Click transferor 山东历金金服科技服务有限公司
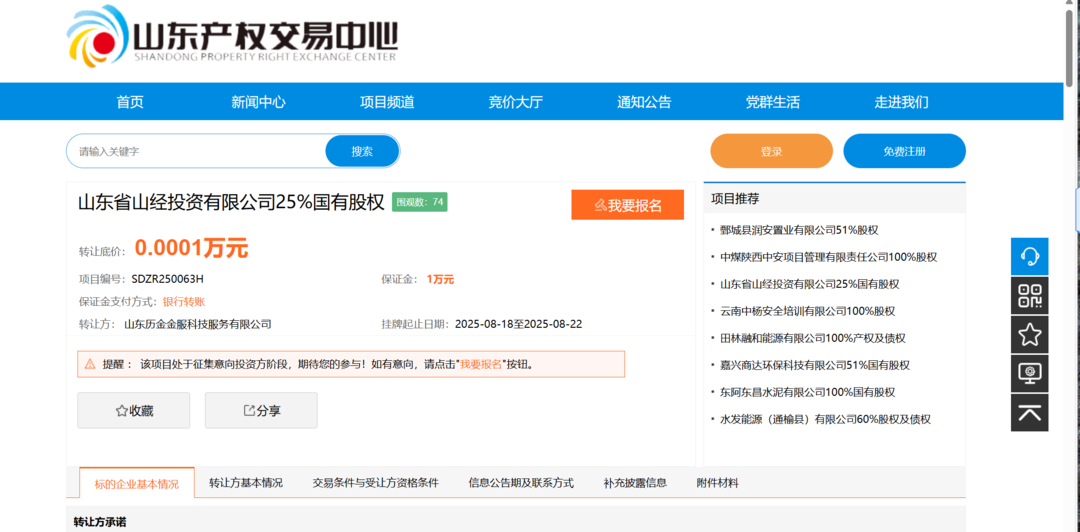 [198, 324]
